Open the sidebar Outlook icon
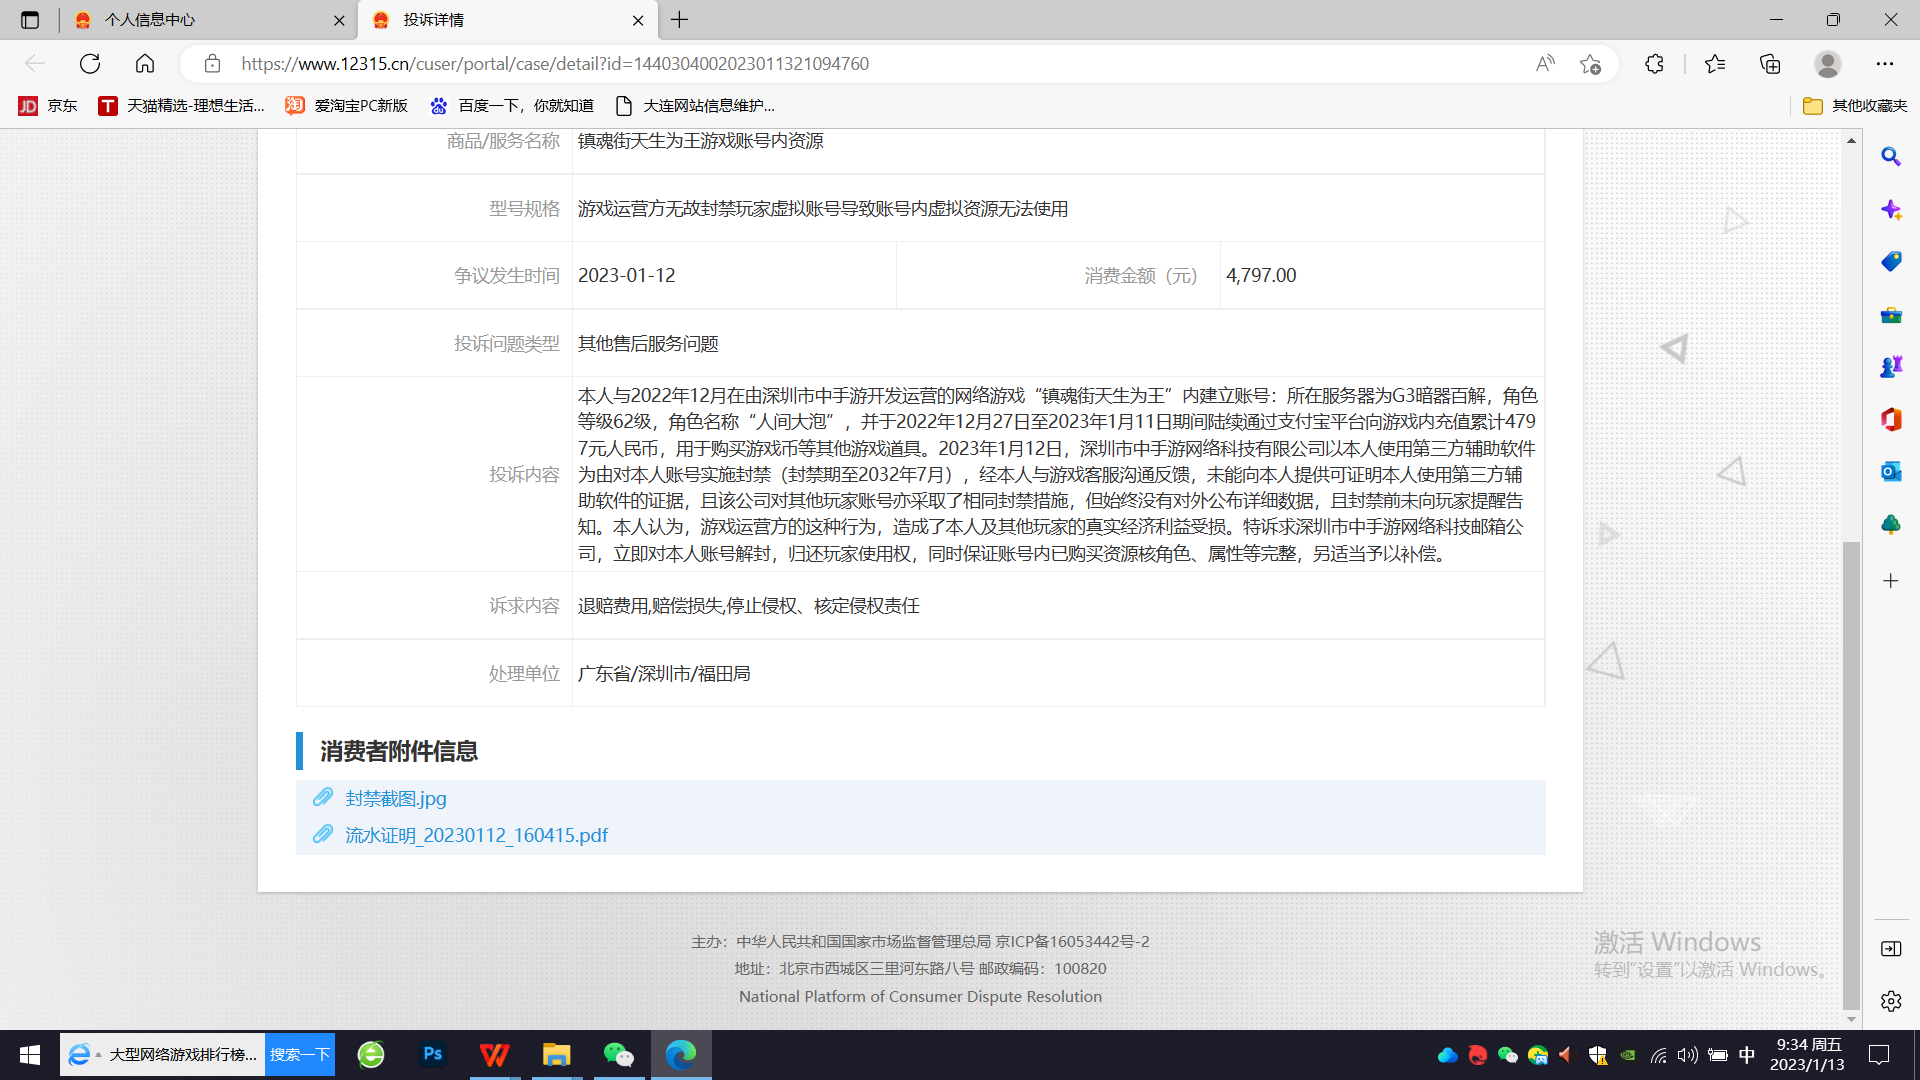Screen dimensions: 1920x1080 [x=1891, y=472]
